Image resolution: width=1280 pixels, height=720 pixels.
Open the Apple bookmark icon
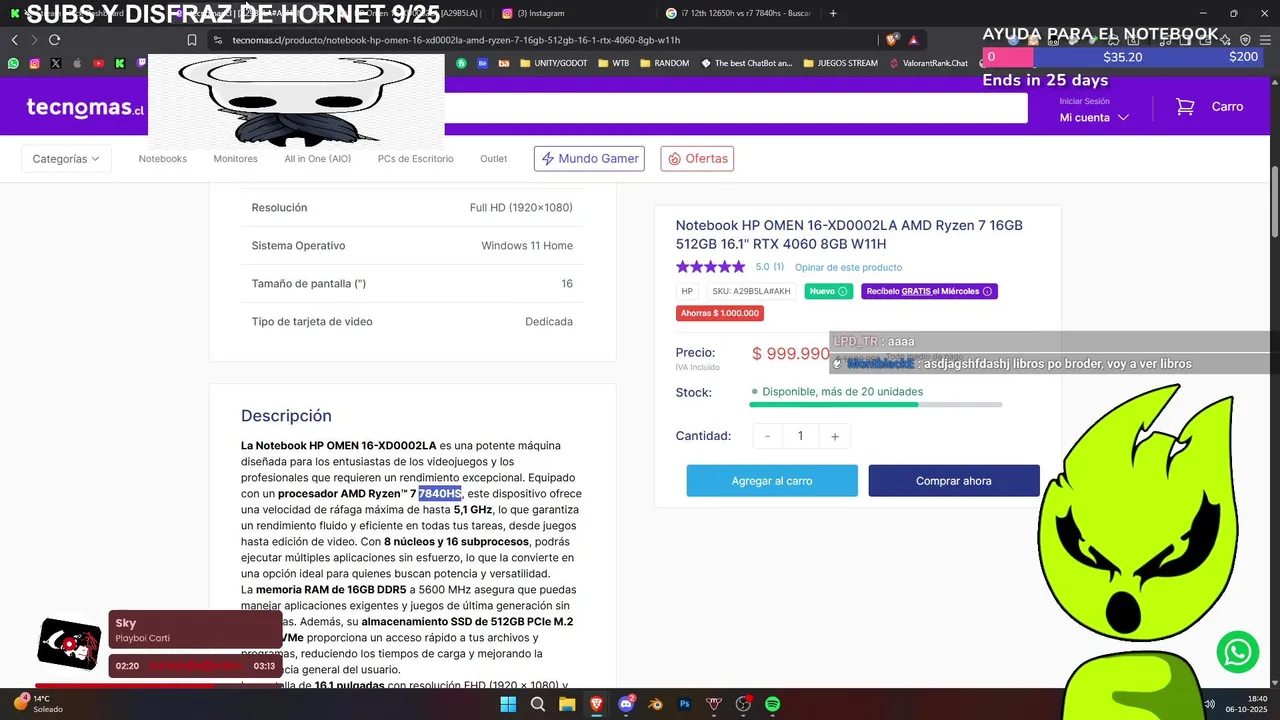coord(76,63)
